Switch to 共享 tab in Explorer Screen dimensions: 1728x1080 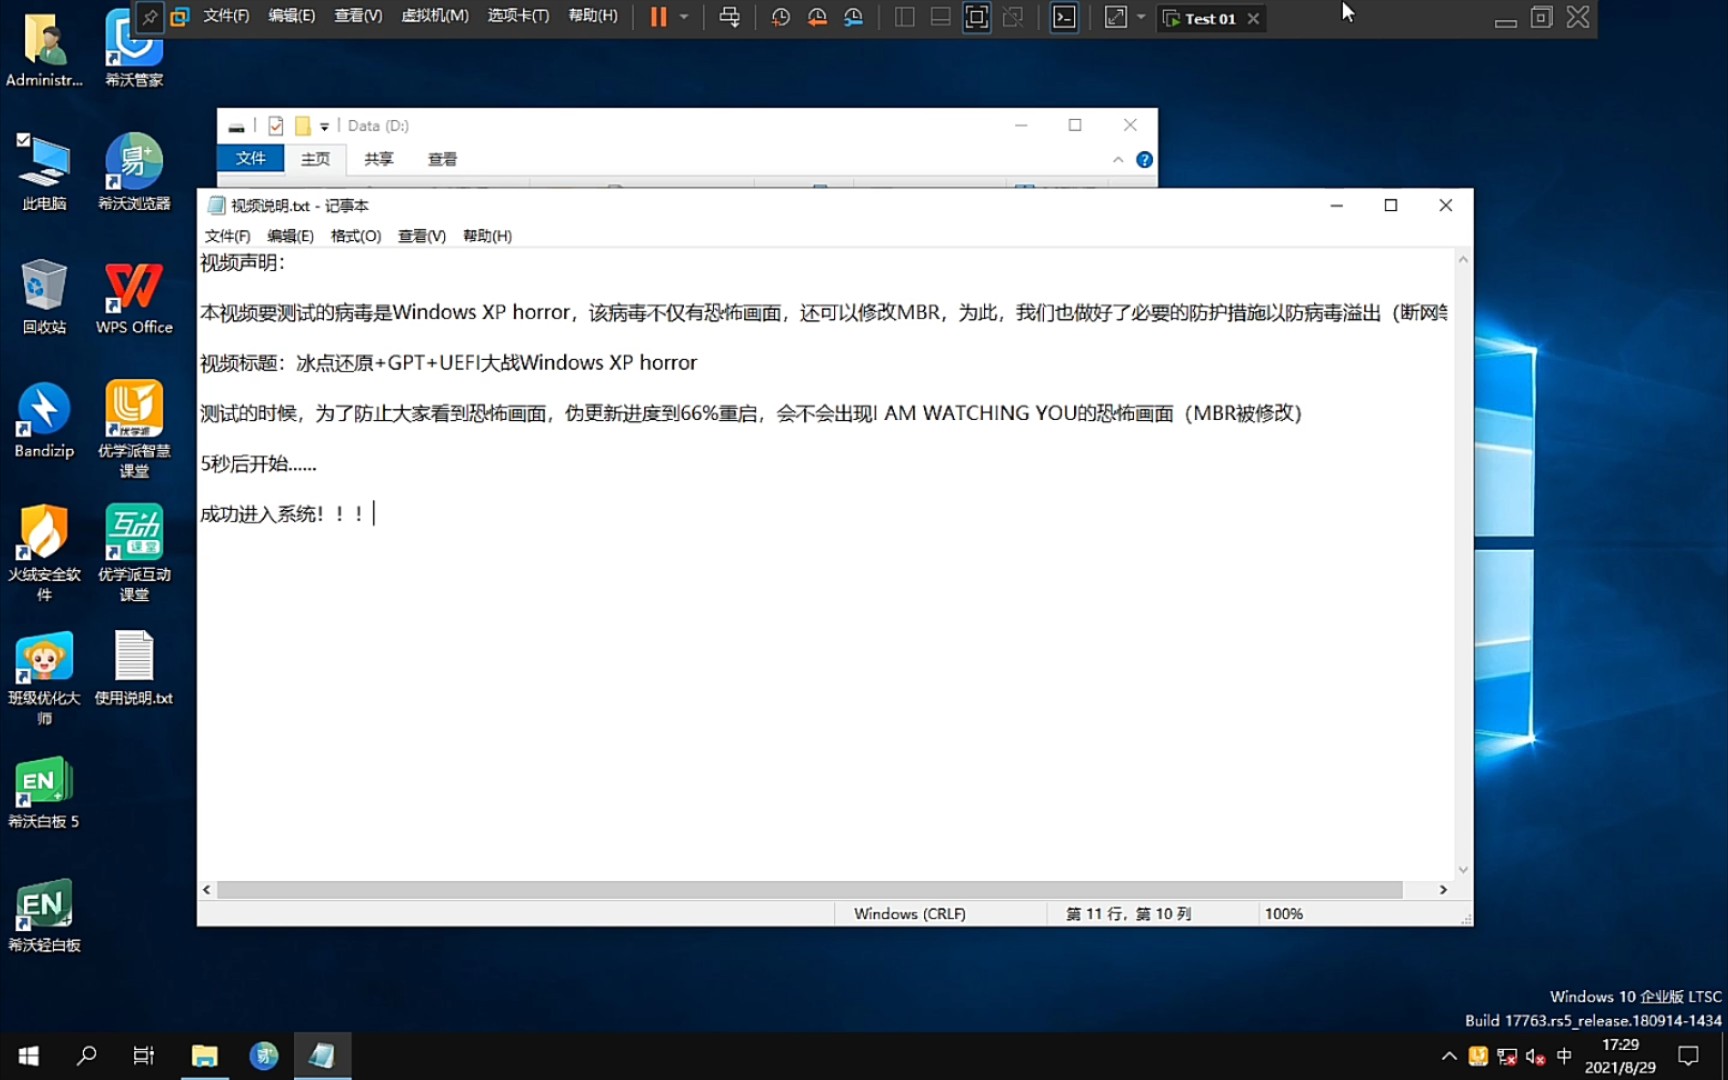378,159
